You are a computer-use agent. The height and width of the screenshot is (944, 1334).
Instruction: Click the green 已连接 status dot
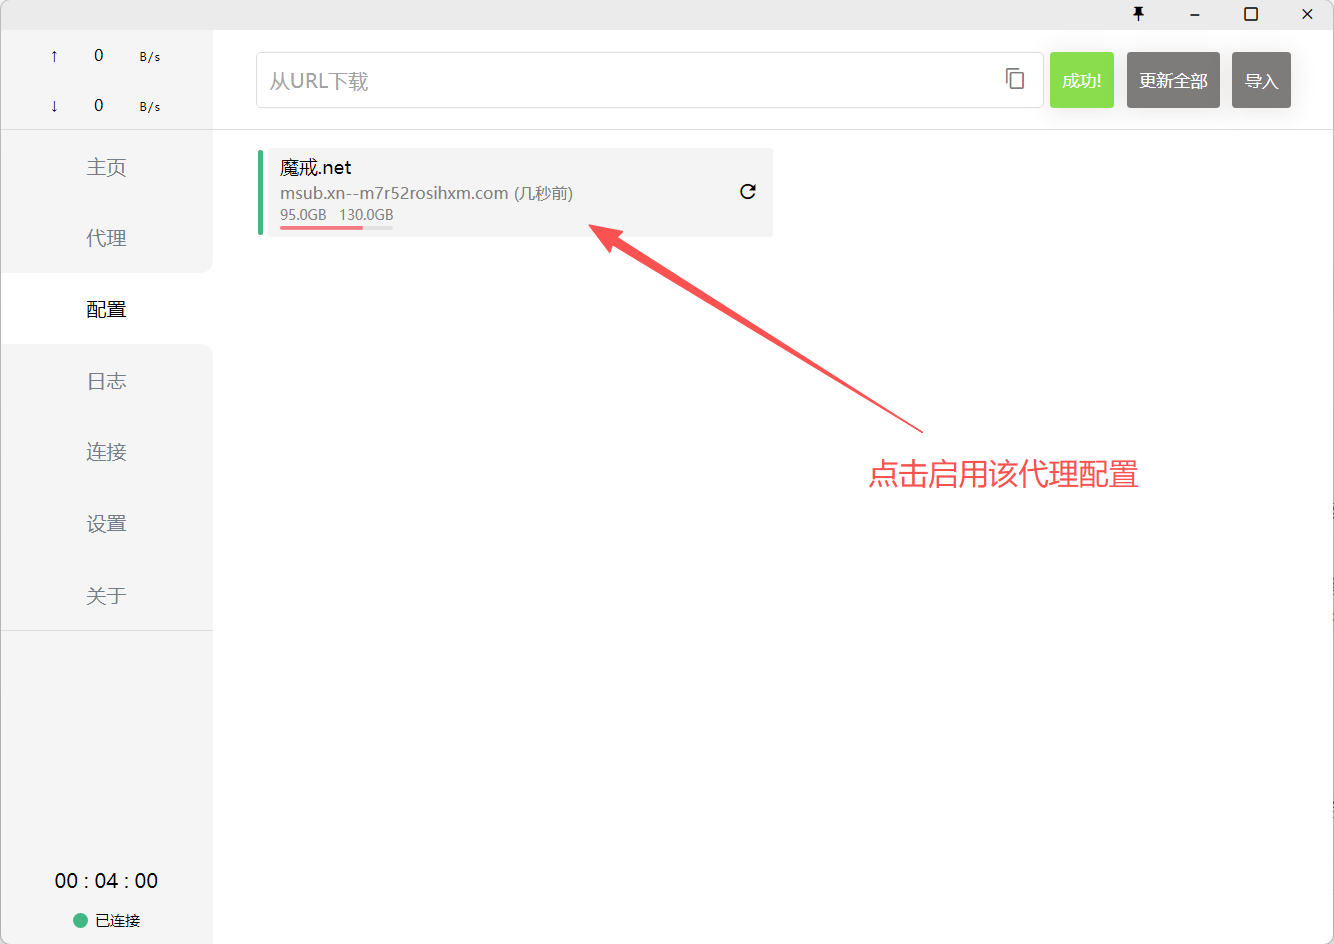80,920
